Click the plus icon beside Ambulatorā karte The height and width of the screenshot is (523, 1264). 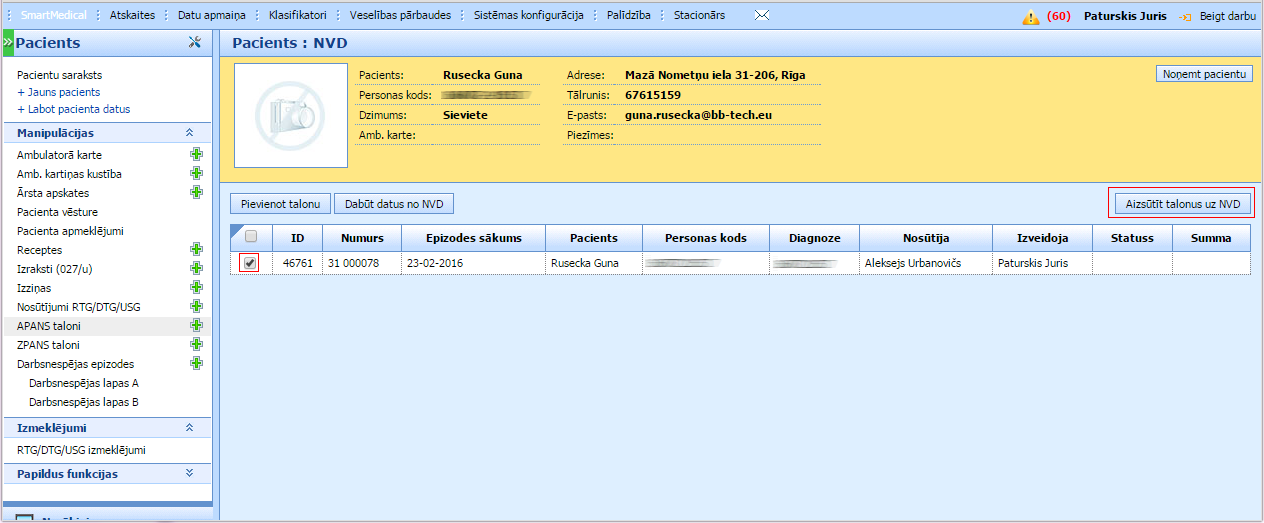(196, 155)
